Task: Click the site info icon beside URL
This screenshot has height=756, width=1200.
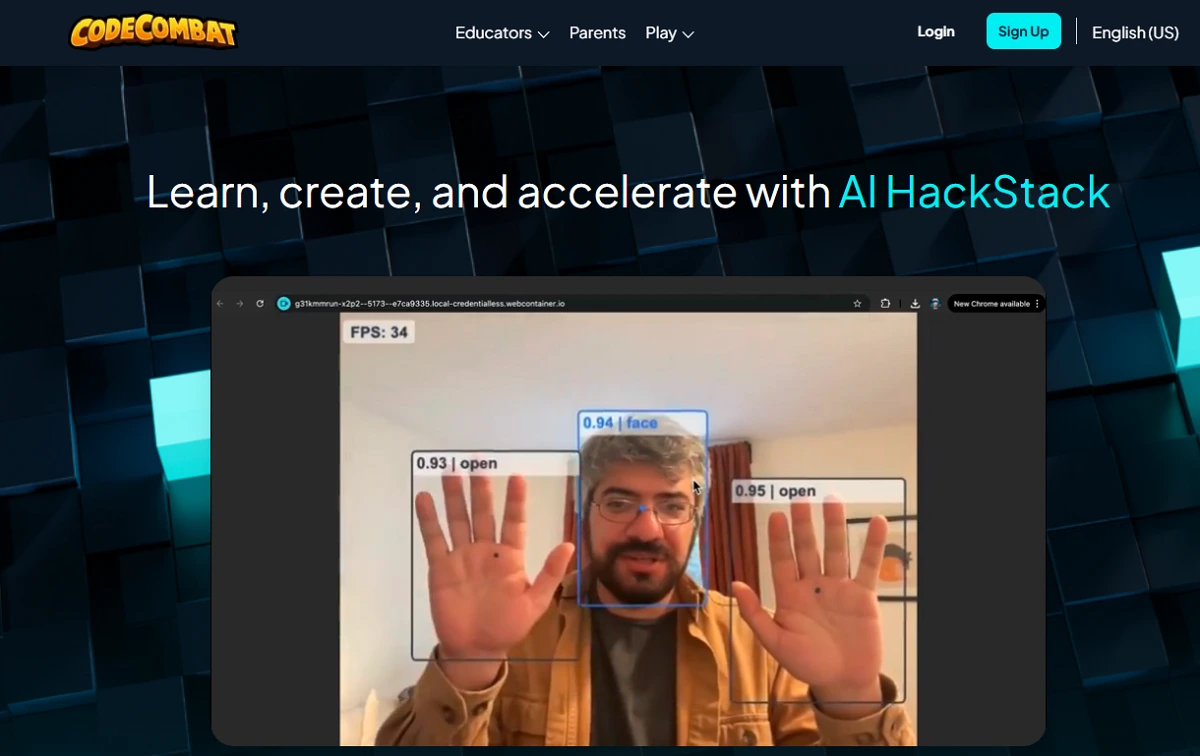Action: pyautogui.click(x=283, y=304)
